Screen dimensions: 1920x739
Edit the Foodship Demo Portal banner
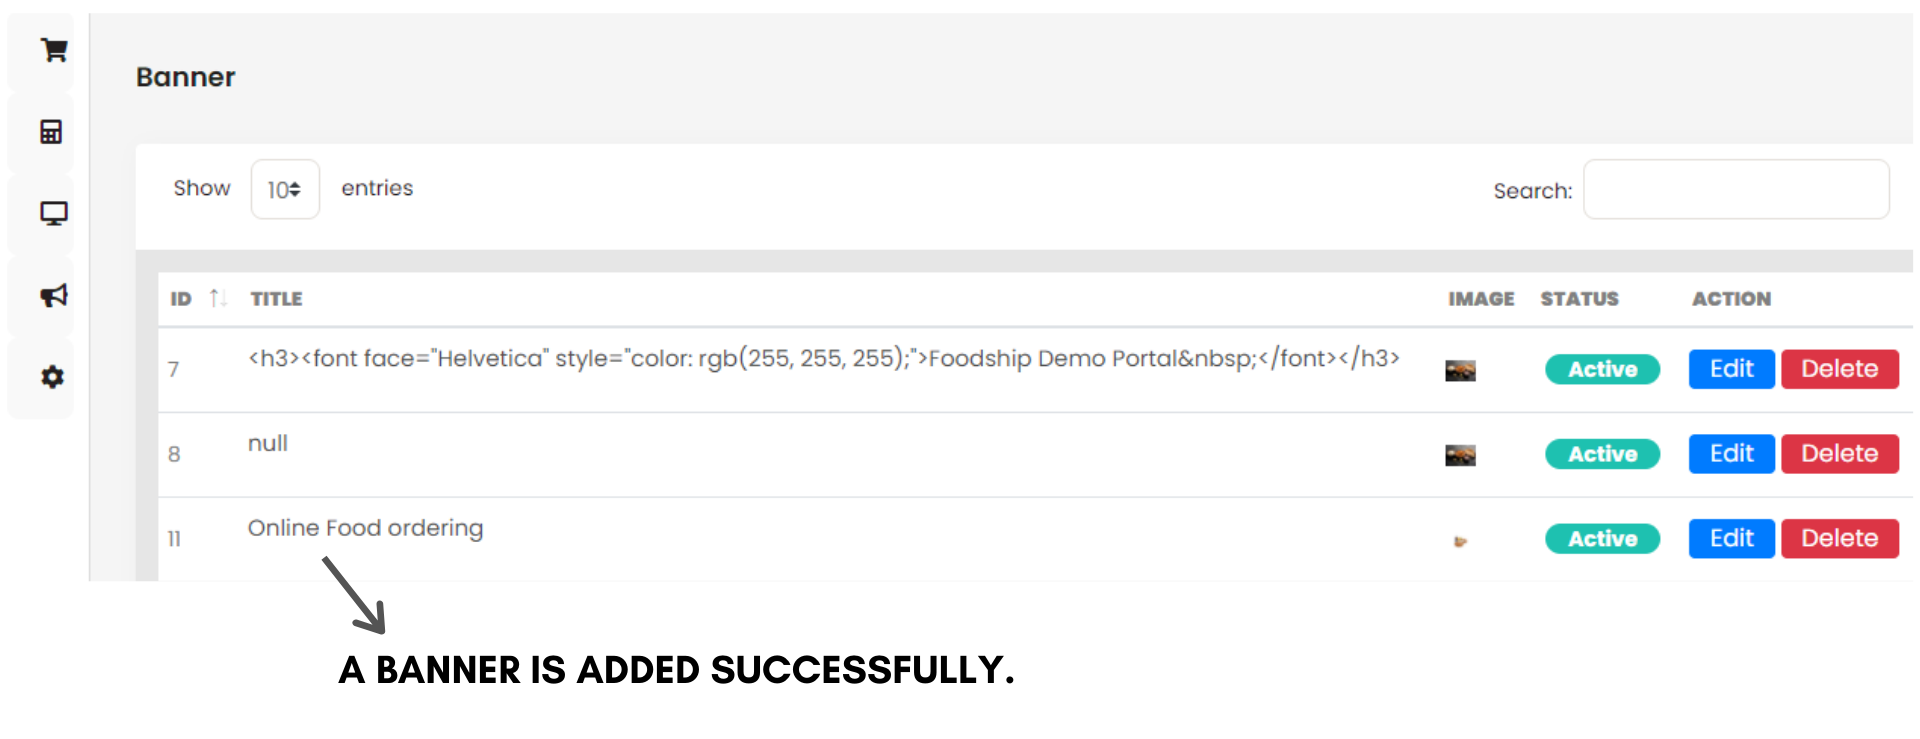(x=1730, y=369)
